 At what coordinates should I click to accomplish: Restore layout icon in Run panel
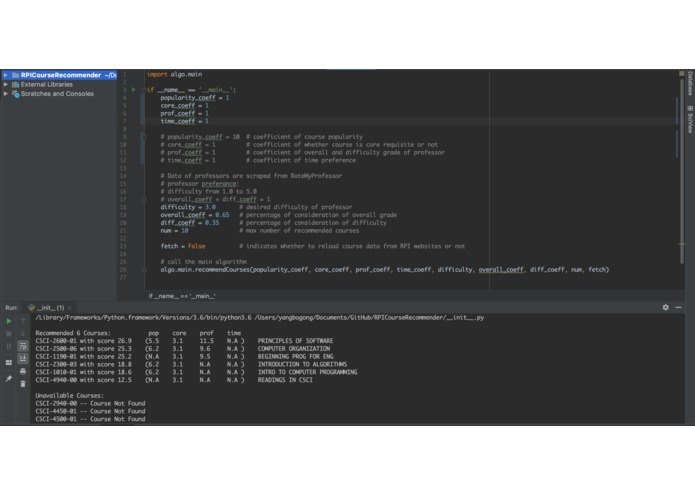pos(9,362)
